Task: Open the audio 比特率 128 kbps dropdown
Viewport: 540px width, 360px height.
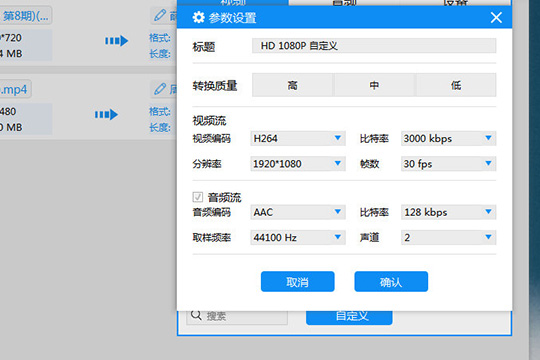Action: [448, 212]
